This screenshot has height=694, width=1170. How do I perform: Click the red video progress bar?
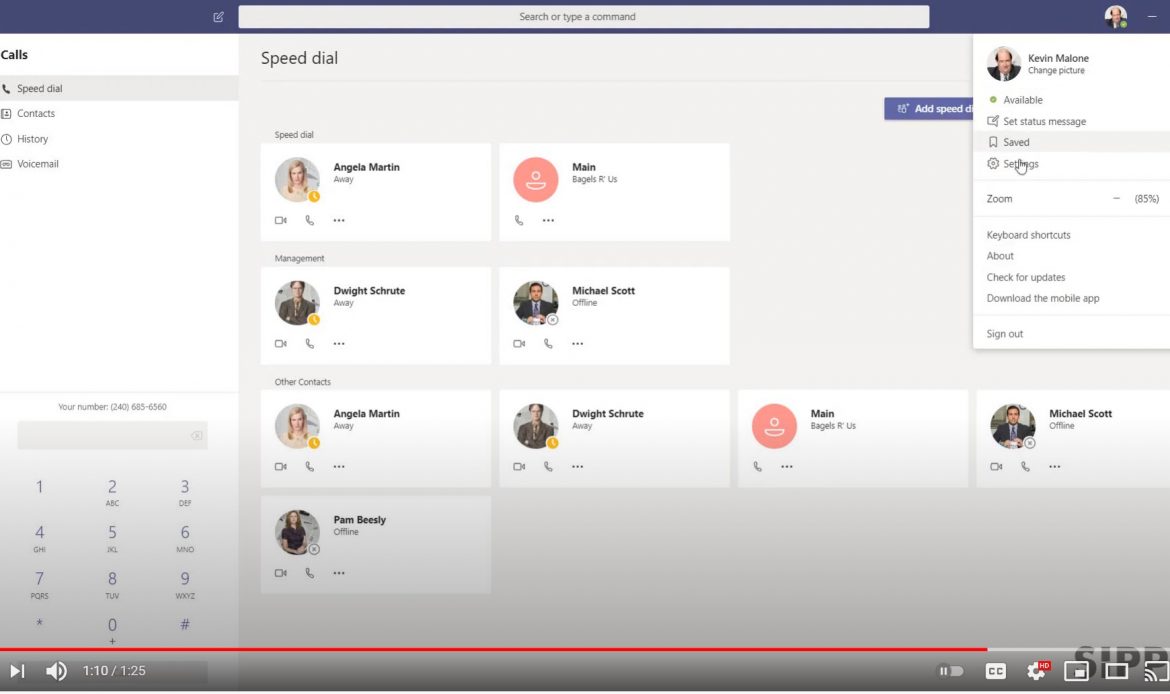(500, 649)
